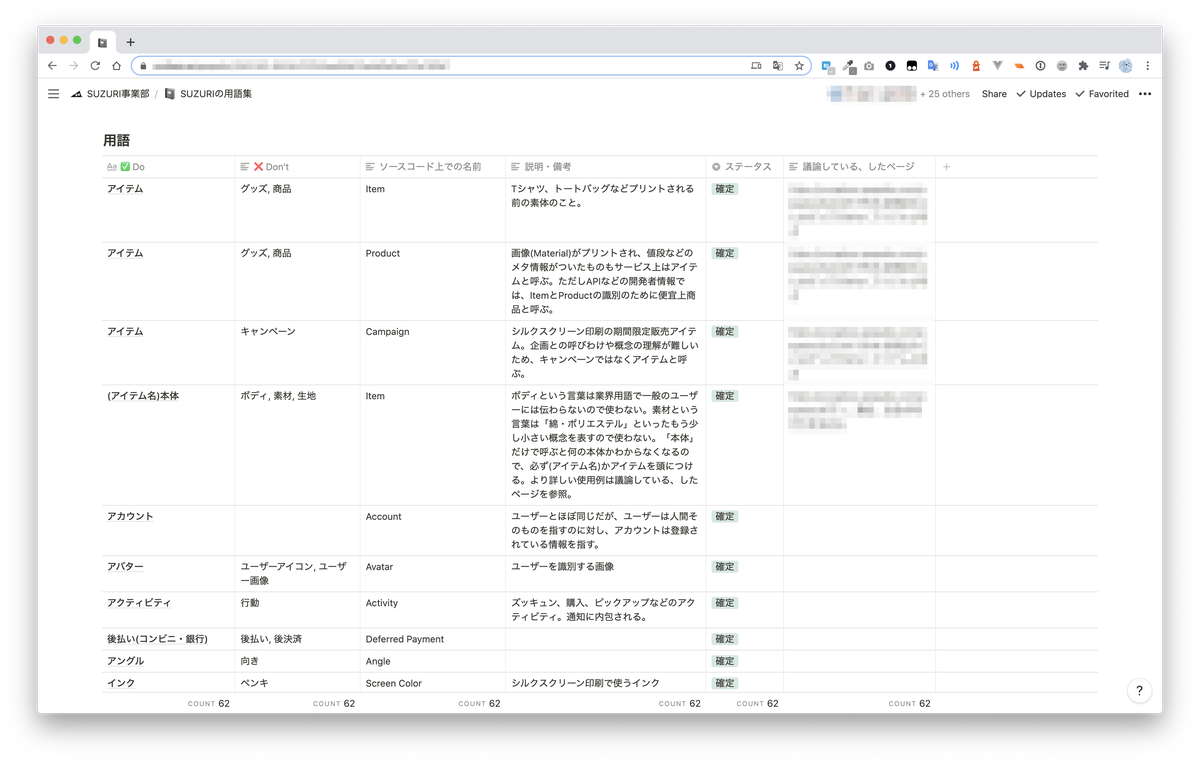Screen dimensions: 1200x763
Task: Open Google Translate from the address bar icon
Action: click(778, 65)
